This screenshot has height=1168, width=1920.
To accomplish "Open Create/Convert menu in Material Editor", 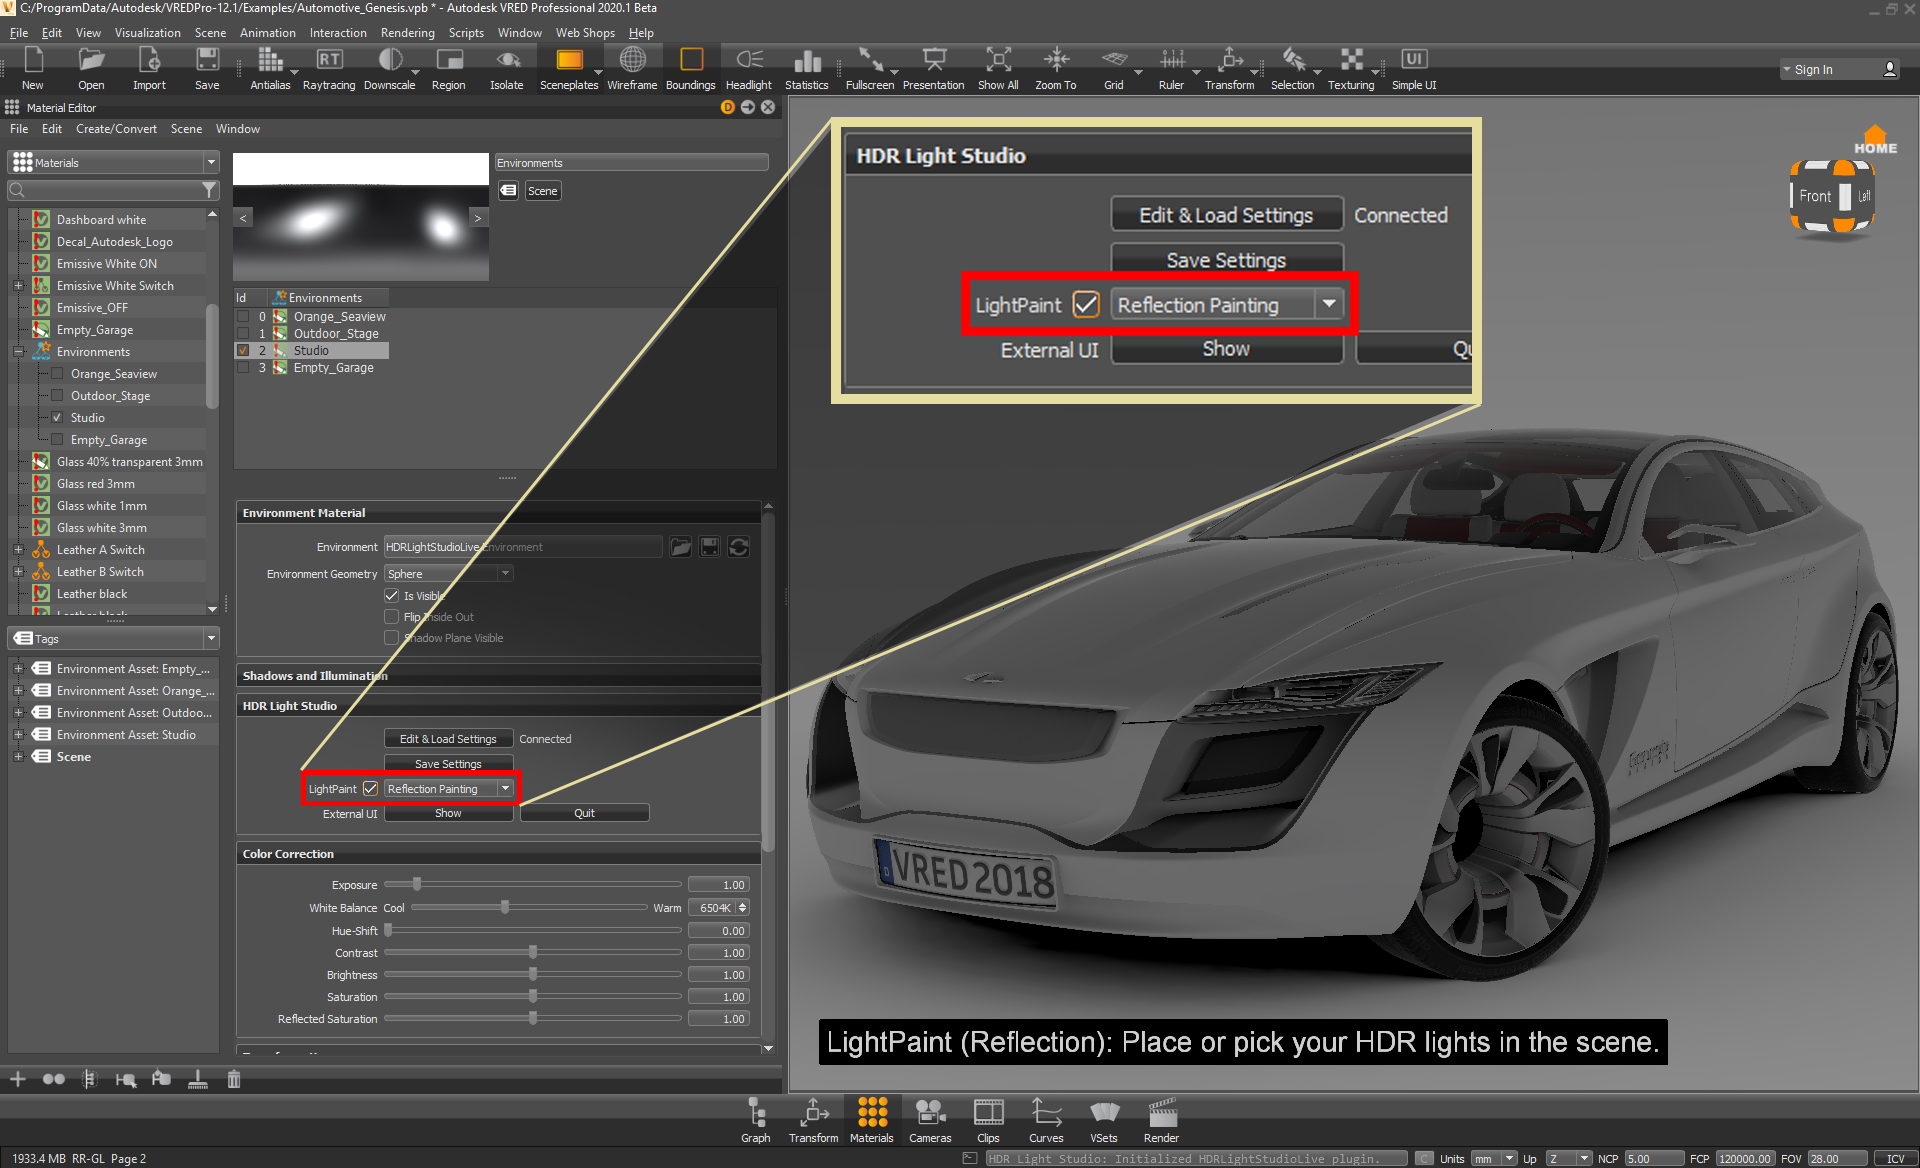I will [116, 129].
